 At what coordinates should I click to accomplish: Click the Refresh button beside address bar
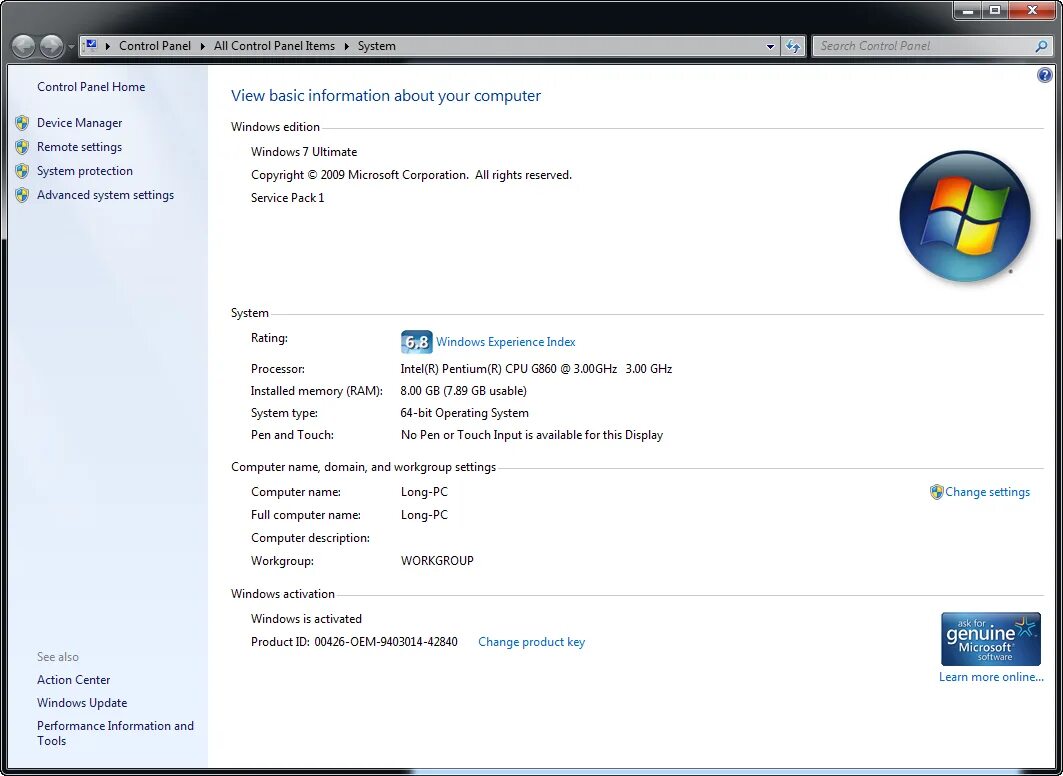(793, 46)
